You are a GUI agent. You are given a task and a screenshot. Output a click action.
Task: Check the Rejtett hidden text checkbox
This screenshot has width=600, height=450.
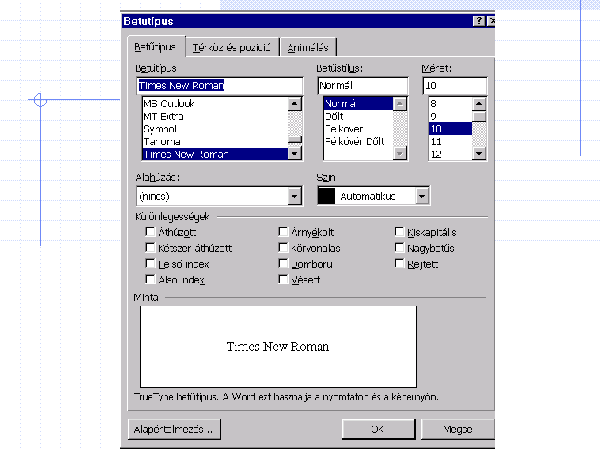click(x=399, y=264)
